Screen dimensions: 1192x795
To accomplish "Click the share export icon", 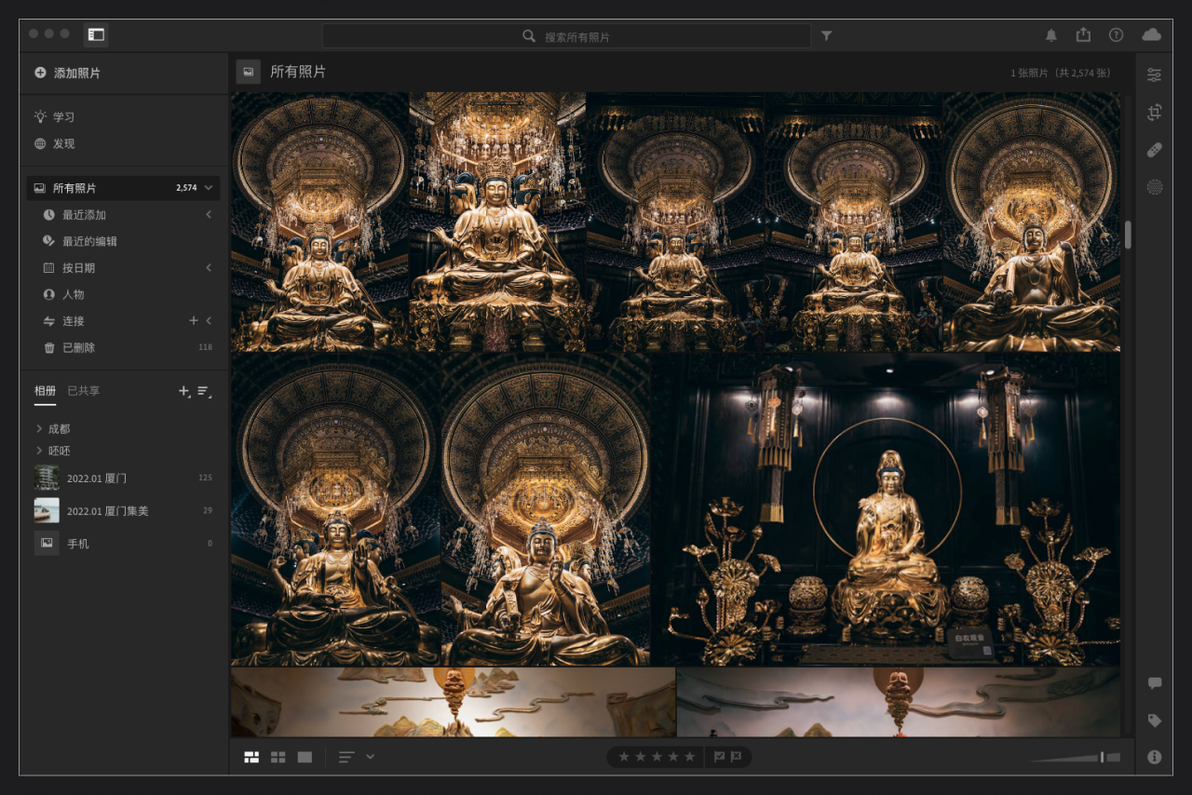I will [1083, 35].
